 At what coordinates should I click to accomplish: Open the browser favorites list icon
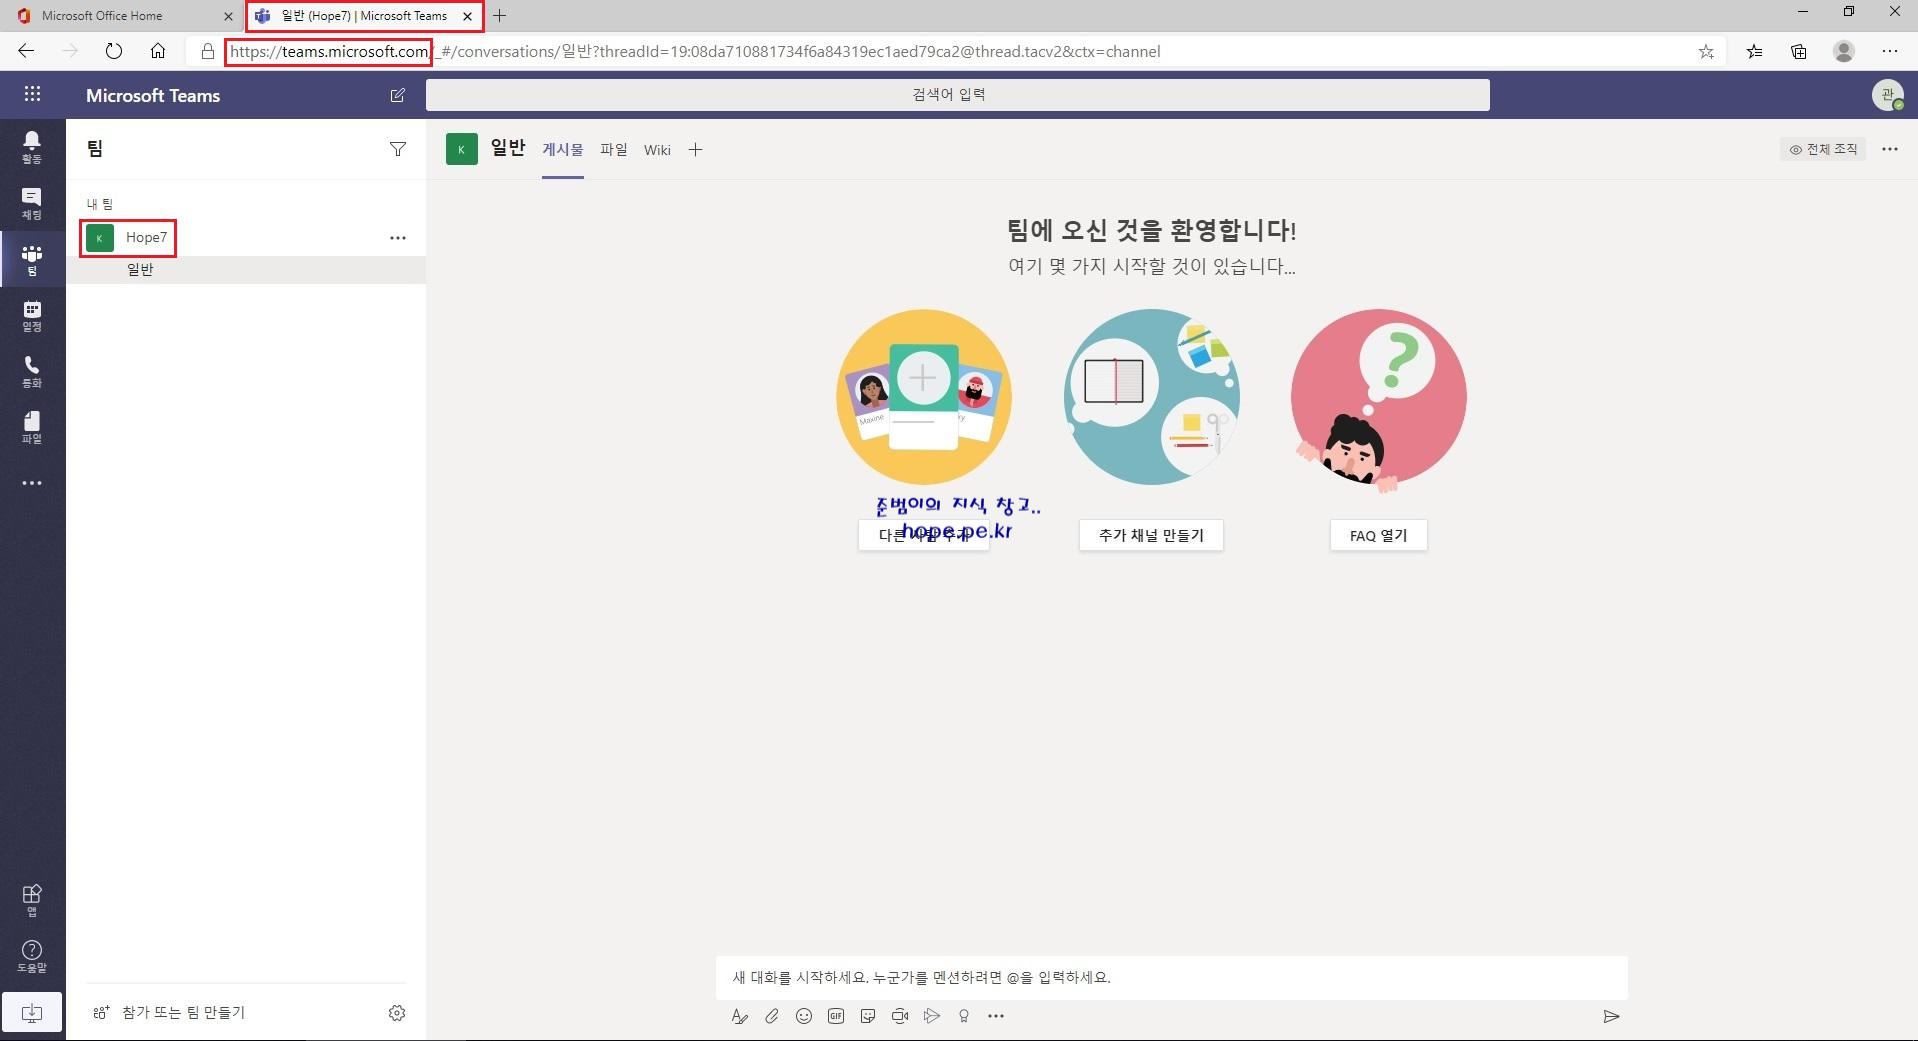[x=1754, y=52]
